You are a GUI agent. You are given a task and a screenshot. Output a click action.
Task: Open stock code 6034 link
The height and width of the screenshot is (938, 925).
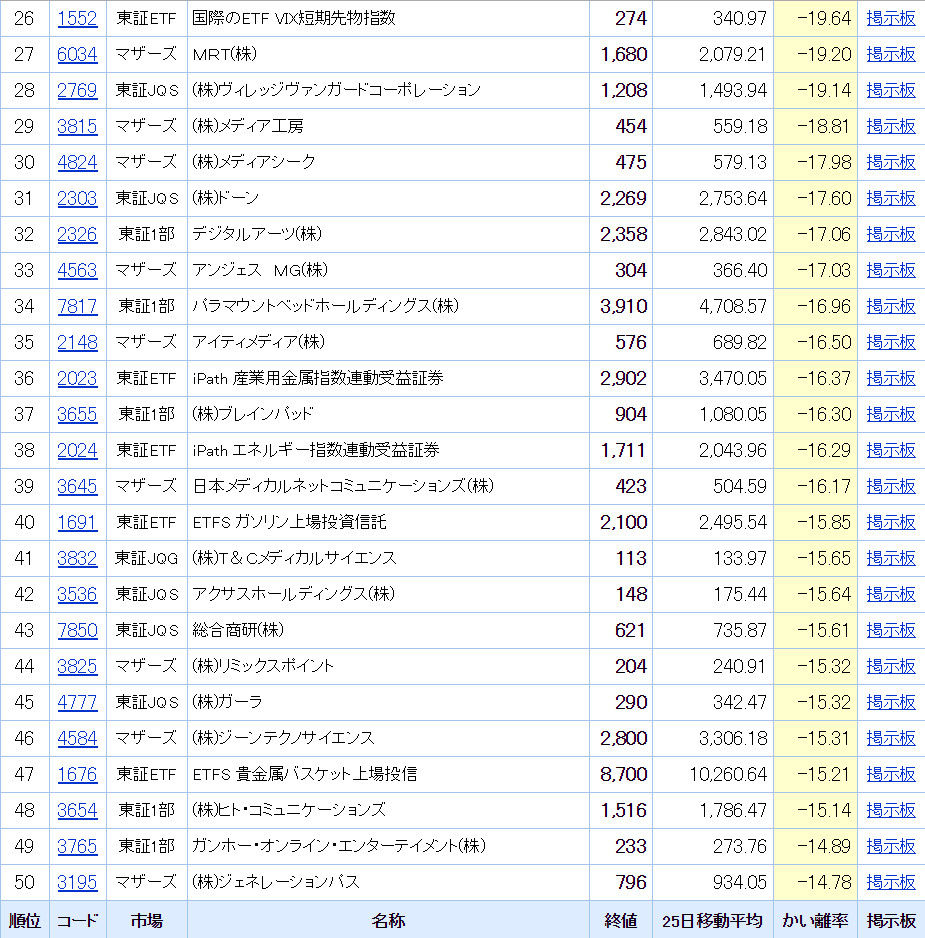(77, 54)
